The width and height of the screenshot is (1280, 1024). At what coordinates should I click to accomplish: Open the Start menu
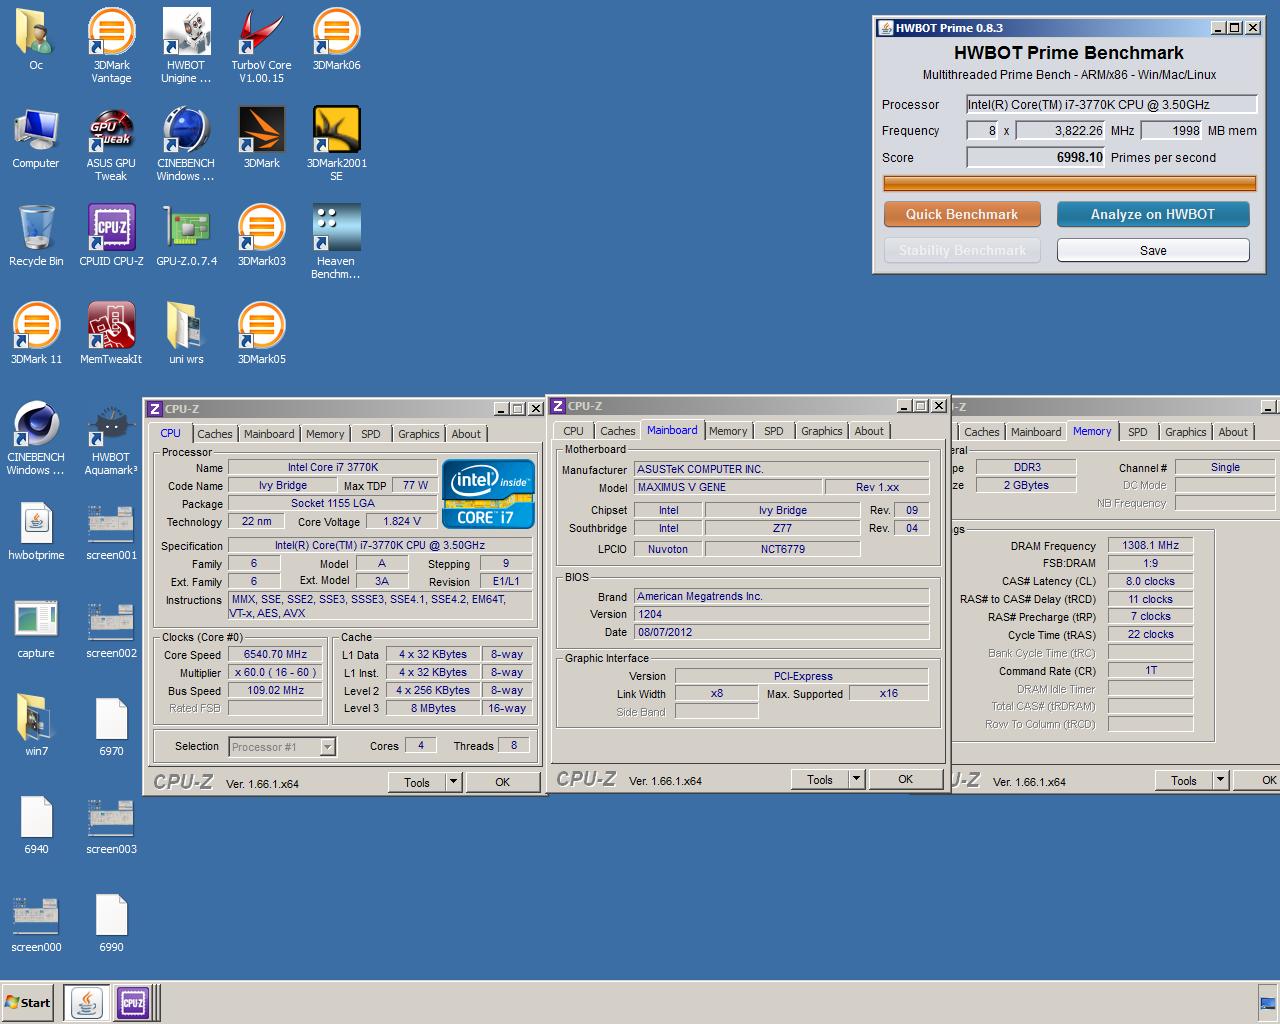click(28, 1002)
